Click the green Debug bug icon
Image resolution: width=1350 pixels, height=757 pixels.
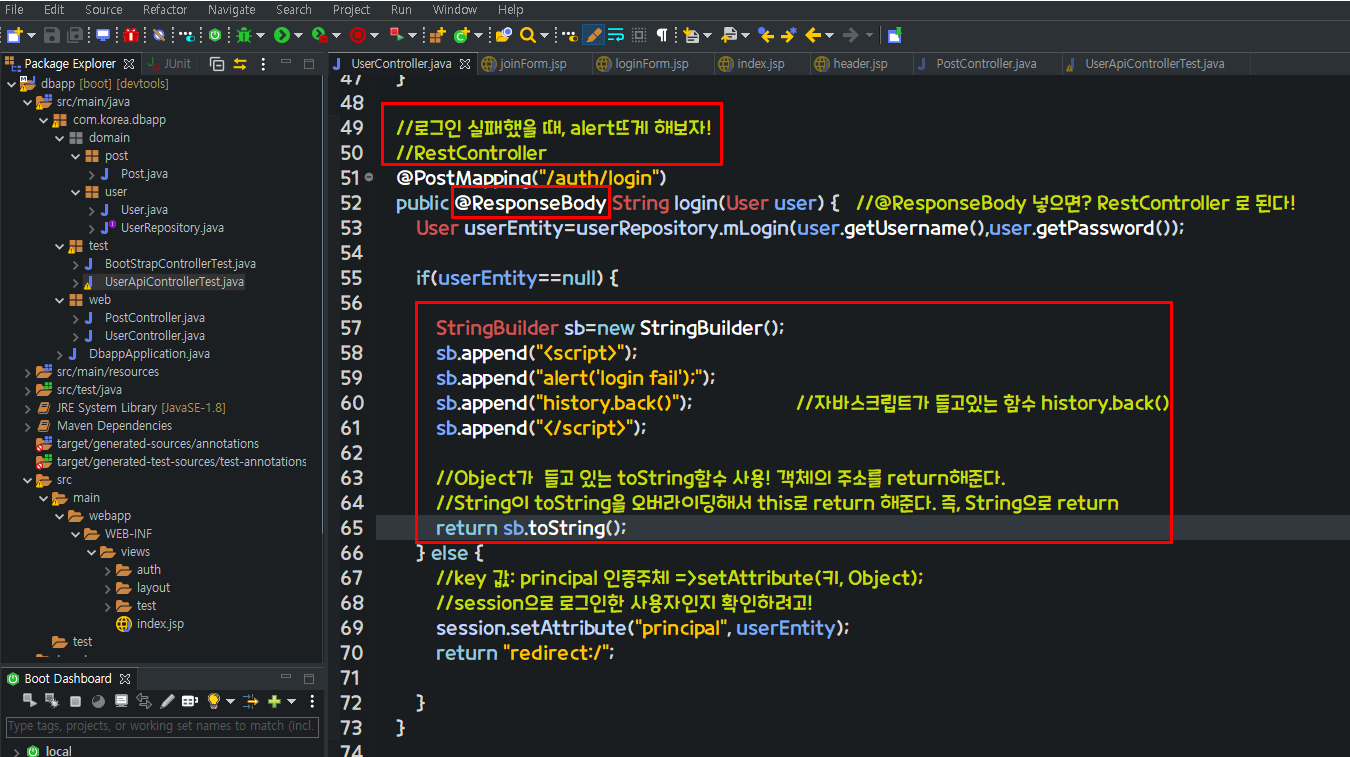[x=243, y=35]
